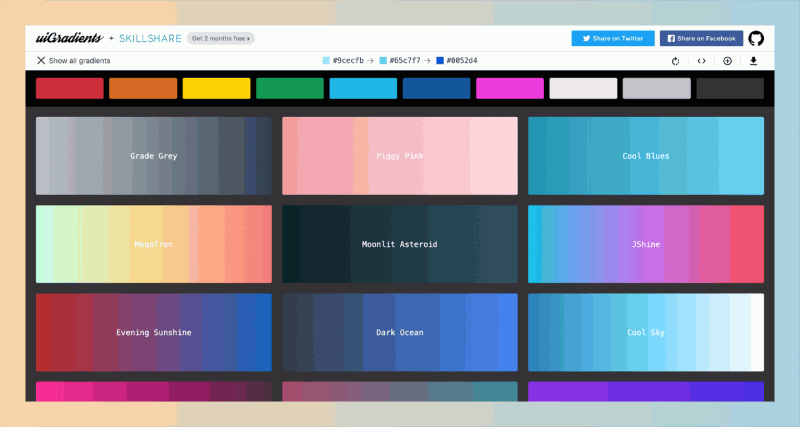The image size is (800, 427).
Task: Select the Moonlit Asteroid gradient
Action: [400, 244]
